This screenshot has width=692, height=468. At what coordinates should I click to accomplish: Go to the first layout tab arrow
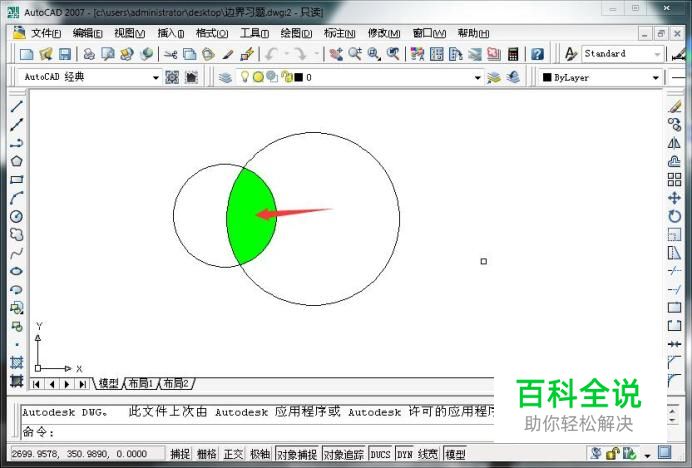click(37, 384)
